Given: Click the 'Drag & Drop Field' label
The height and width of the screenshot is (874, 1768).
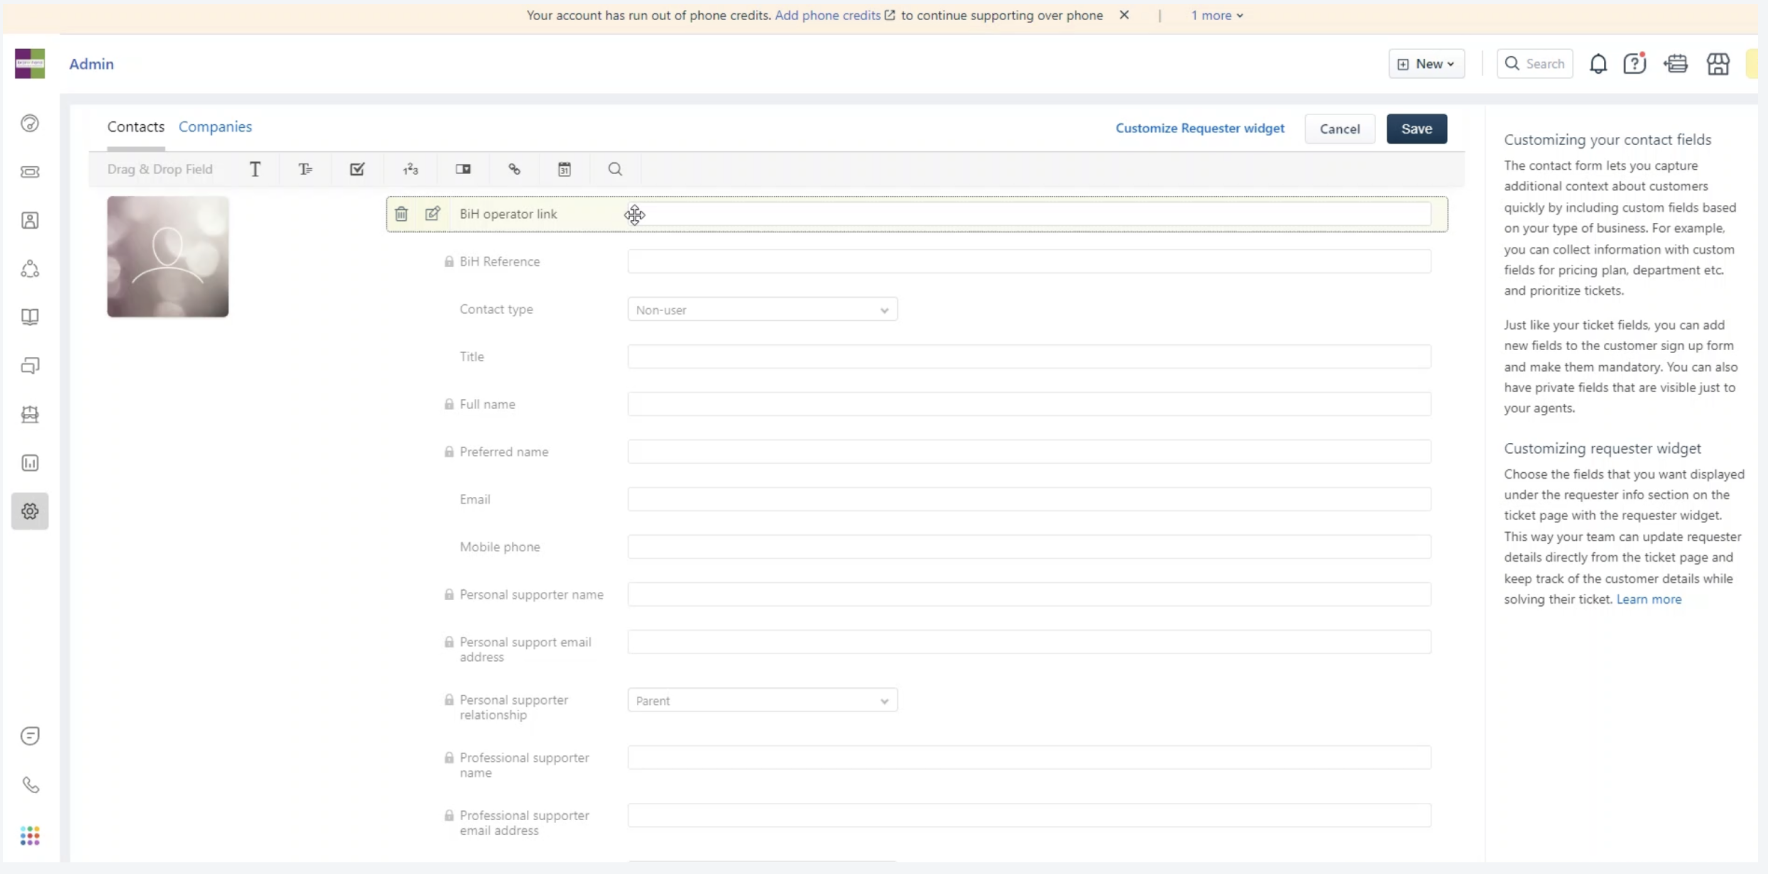Looking at the screenshot, I should [x=160, y=170].
